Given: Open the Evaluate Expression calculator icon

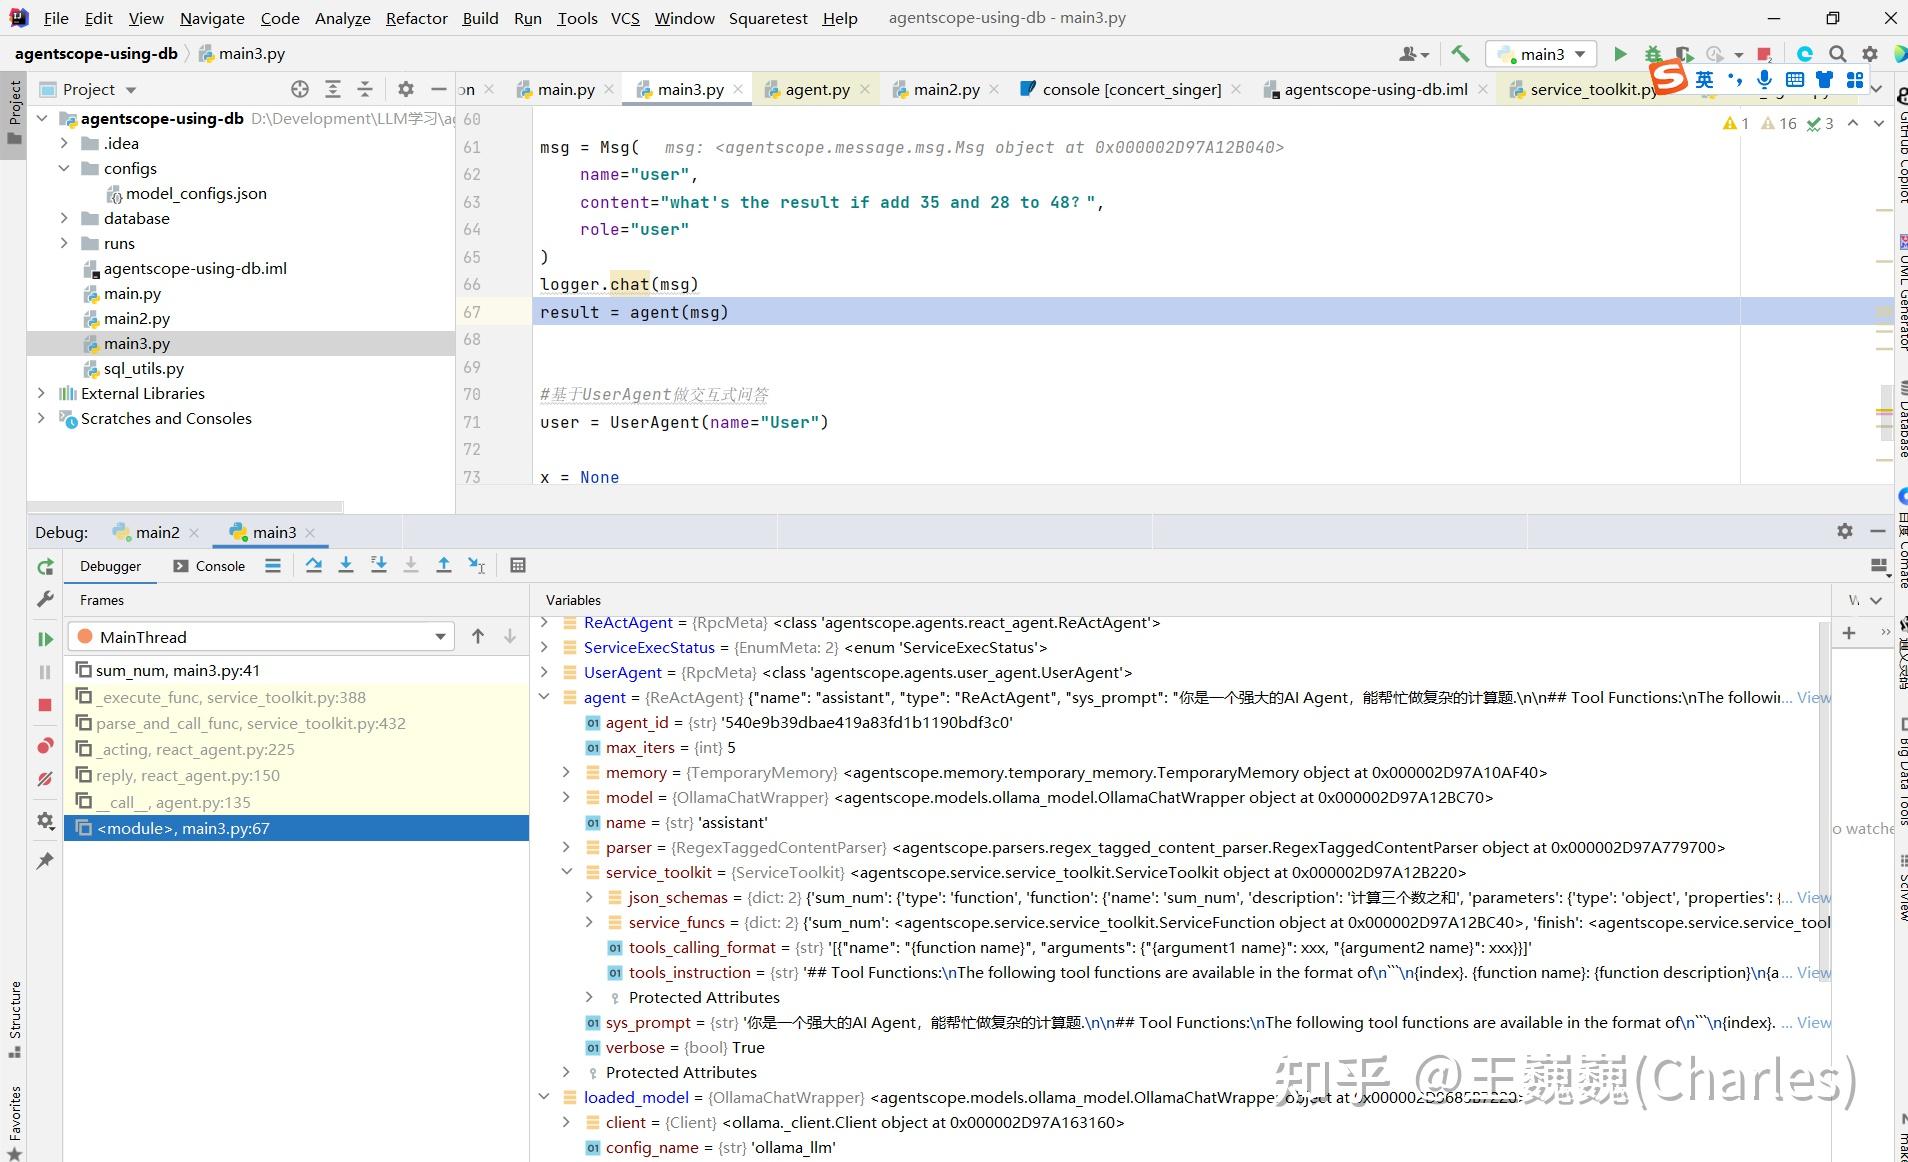Looking at the screenshot, I should coord(517,565).
